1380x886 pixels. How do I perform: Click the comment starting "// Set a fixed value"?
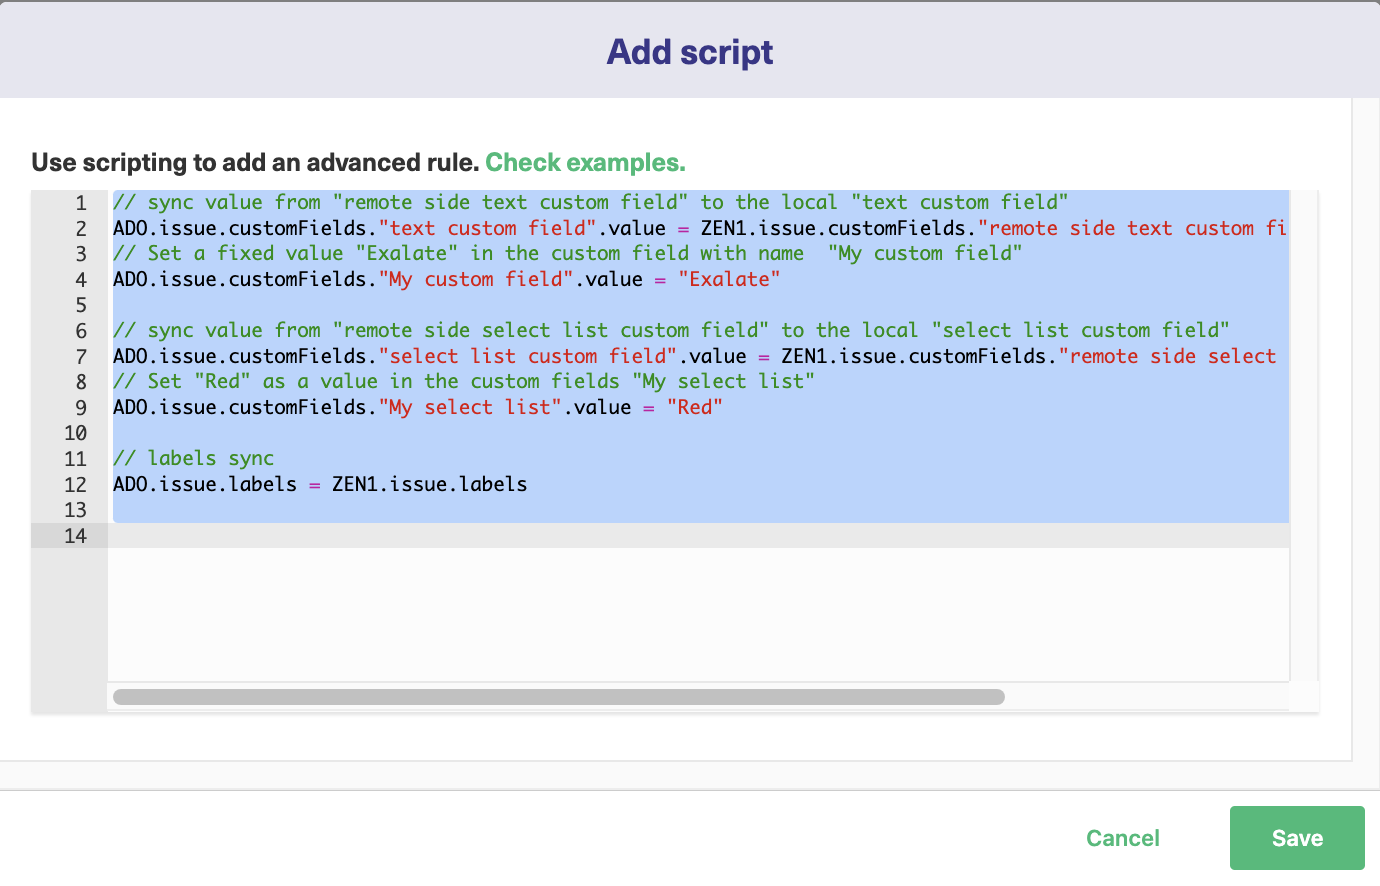(x=568, y=253)
